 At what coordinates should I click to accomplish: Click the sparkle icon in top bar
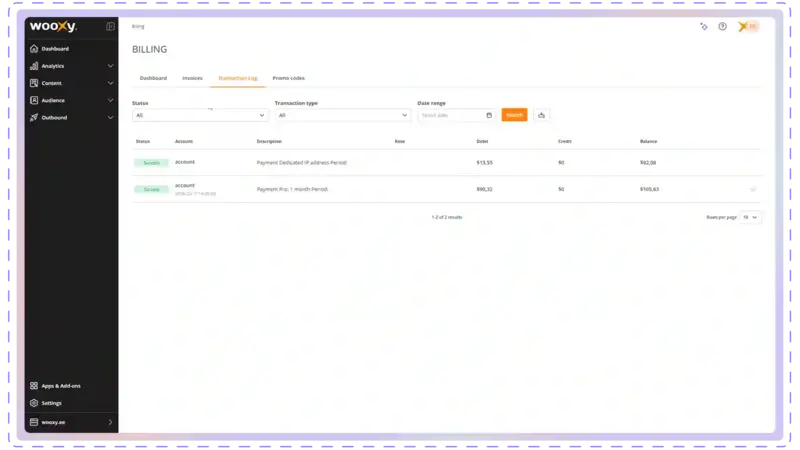pos(704,27)
